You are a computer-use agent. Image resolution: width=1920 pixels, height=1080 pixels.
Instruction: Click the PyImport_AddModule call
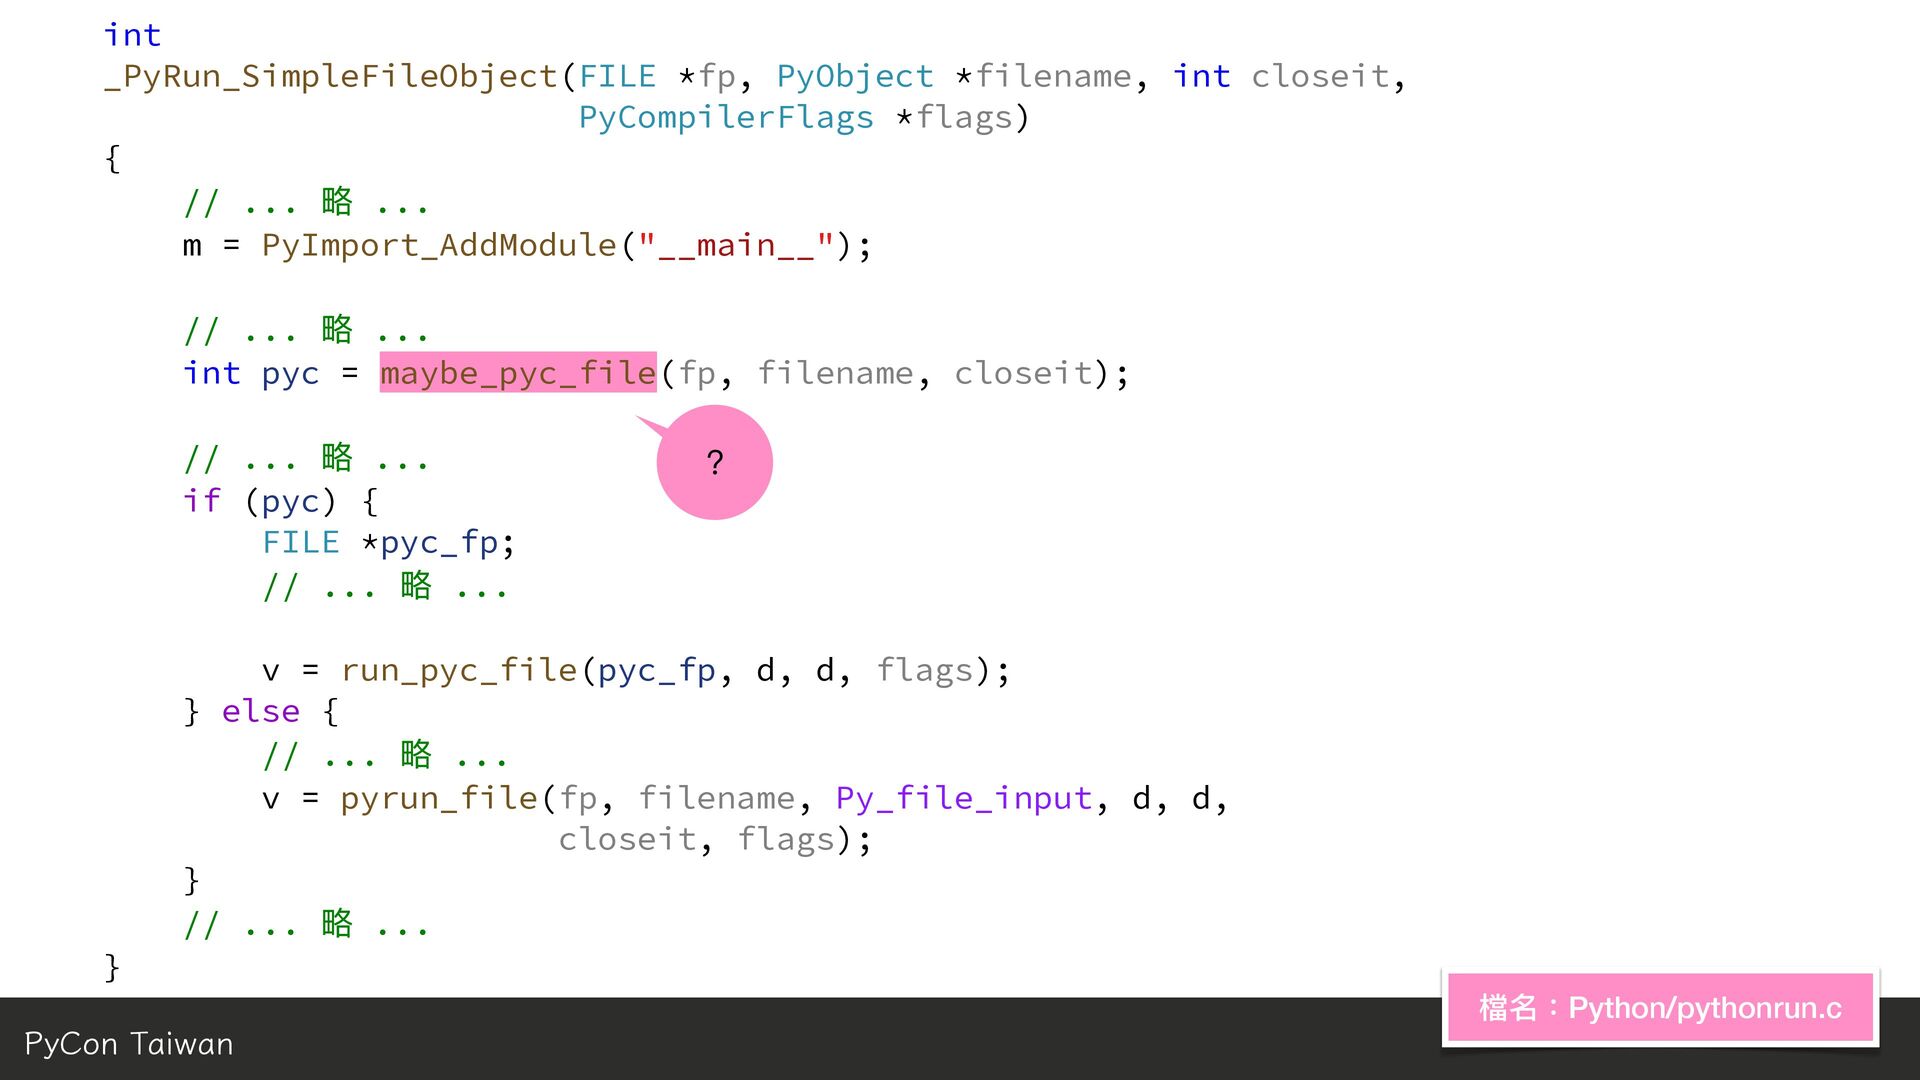click(439, 245)
